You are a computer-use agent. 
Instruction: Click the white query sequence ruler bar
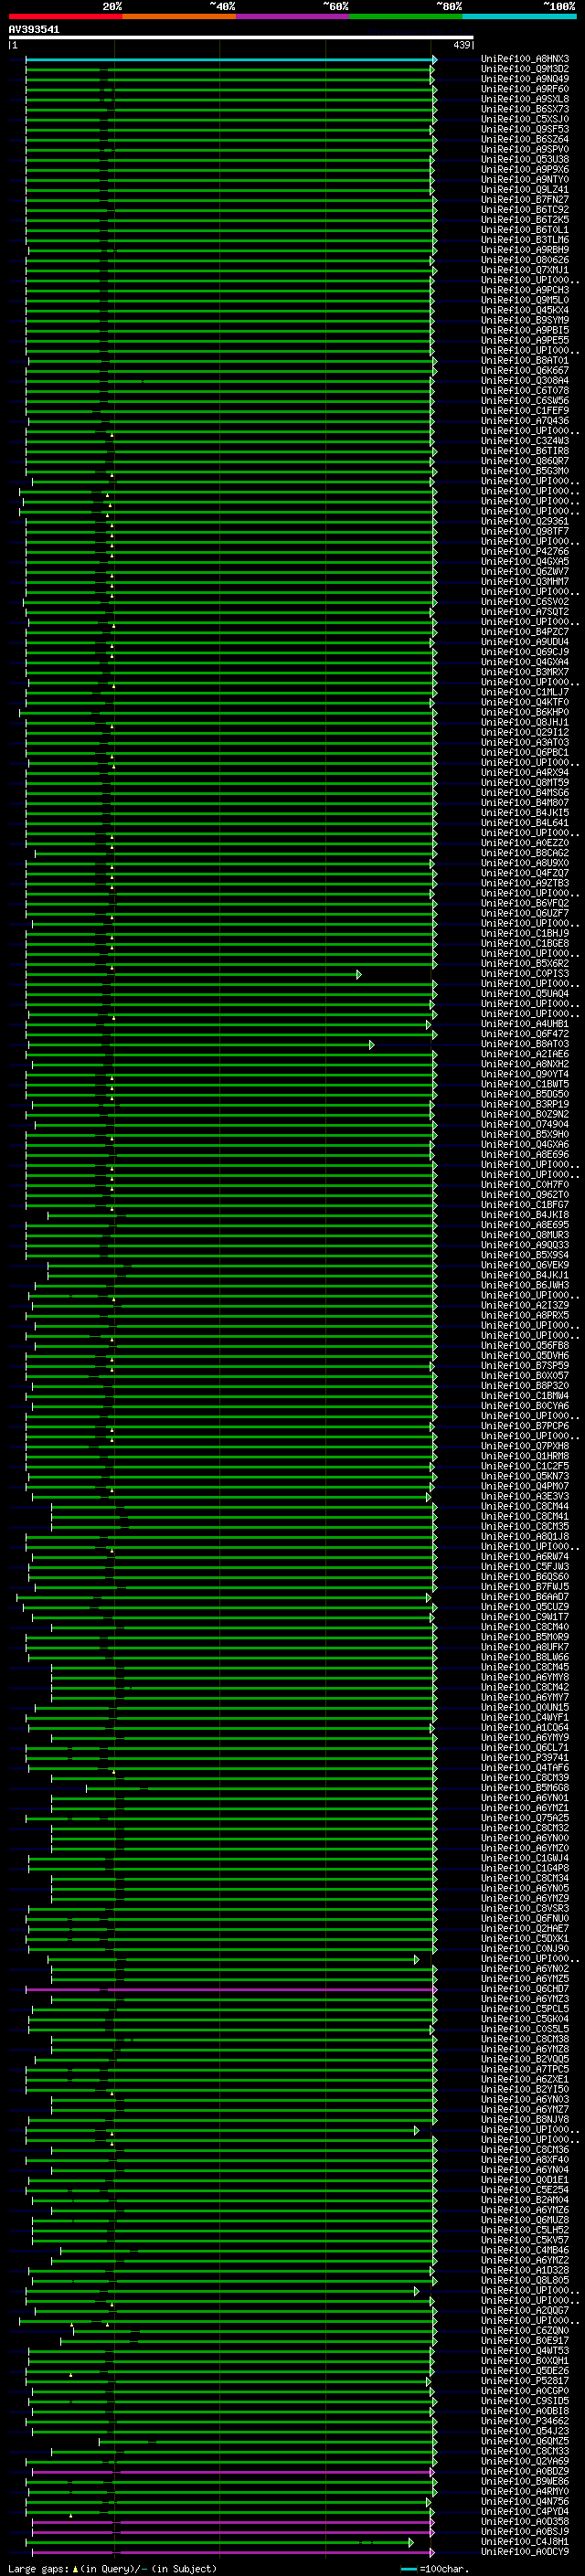tap(241, 38)
